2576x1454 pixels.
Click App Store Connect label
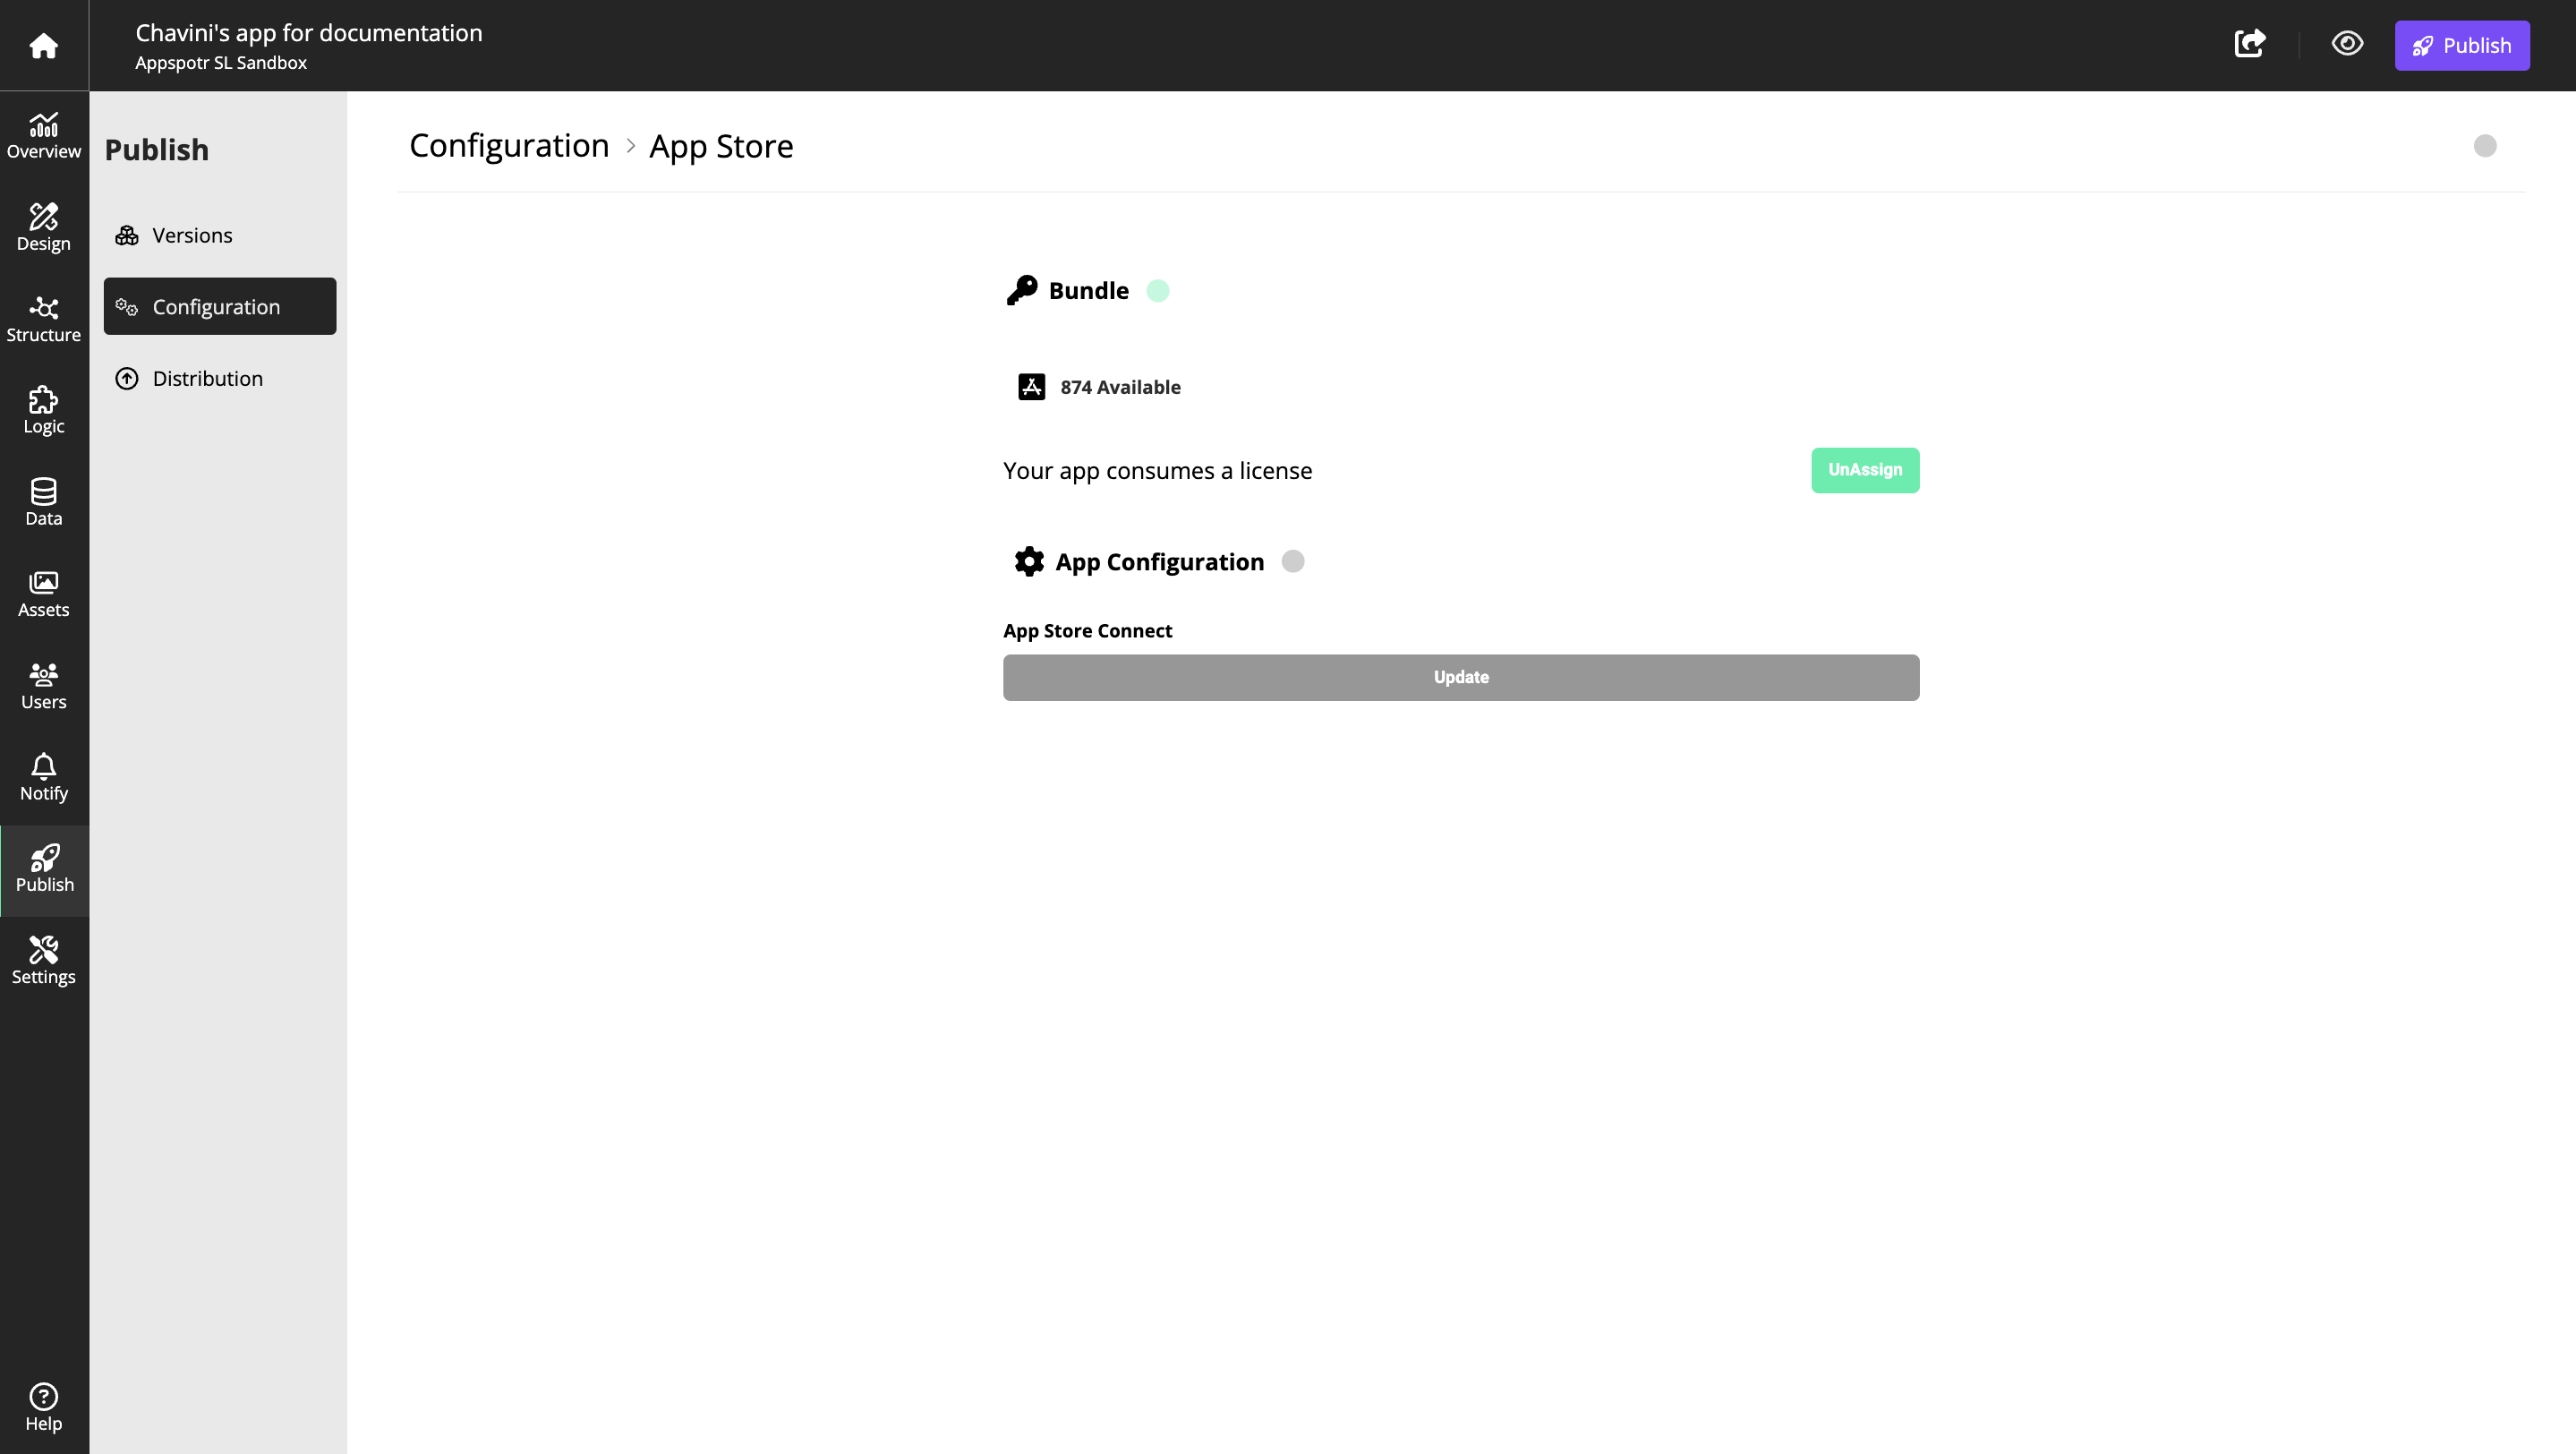1087,631
